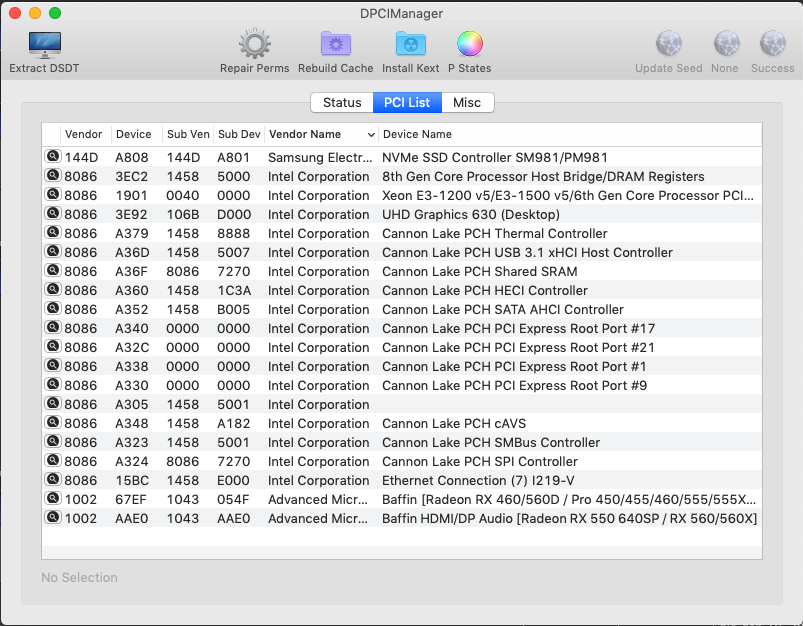Click sub vendor cell '106B'
The image size is (803, 626).
coord(183,214)
